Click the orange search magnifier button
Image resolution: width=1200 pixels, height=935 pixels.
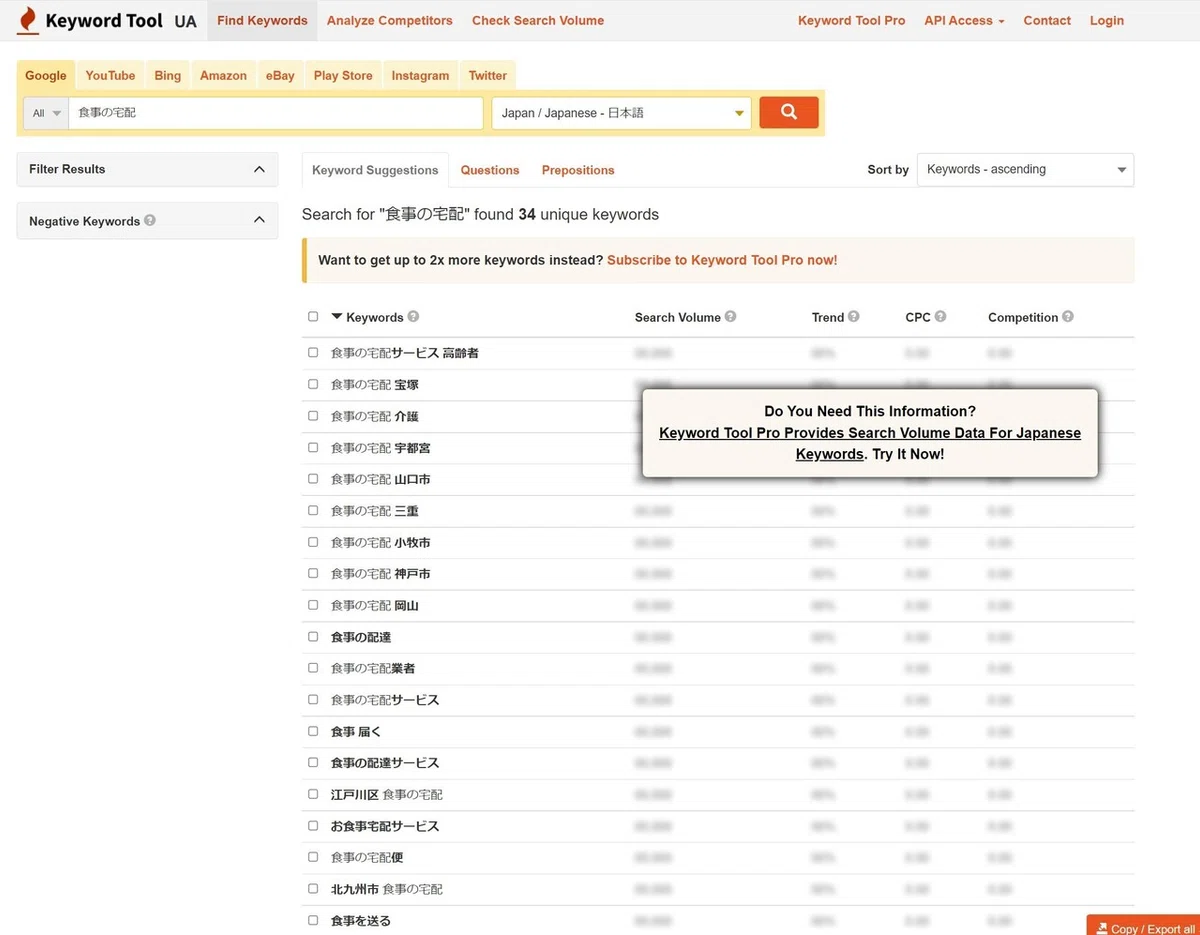pyautogui.click(x=789, y=112)
